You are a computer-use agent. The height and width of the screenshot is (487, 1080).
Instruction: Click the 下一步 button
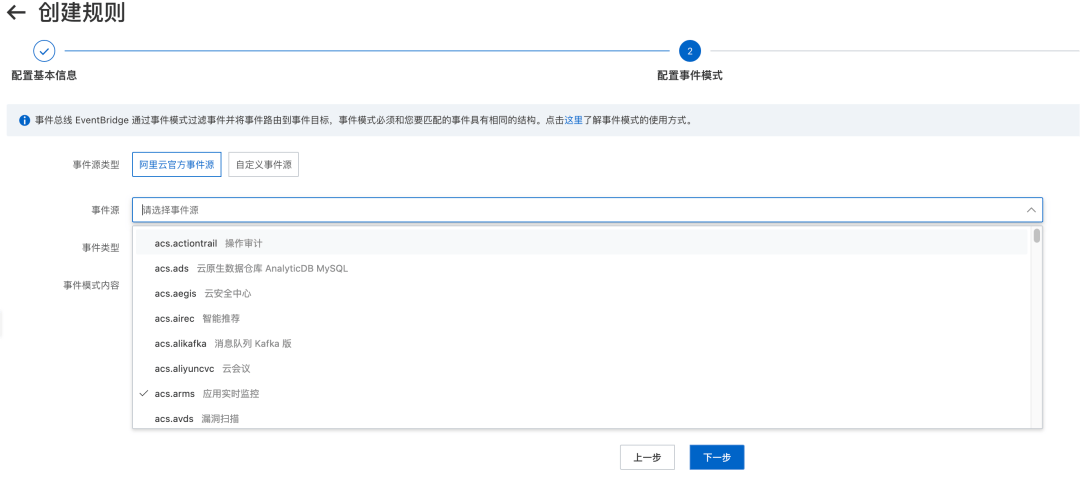(716, 457)
